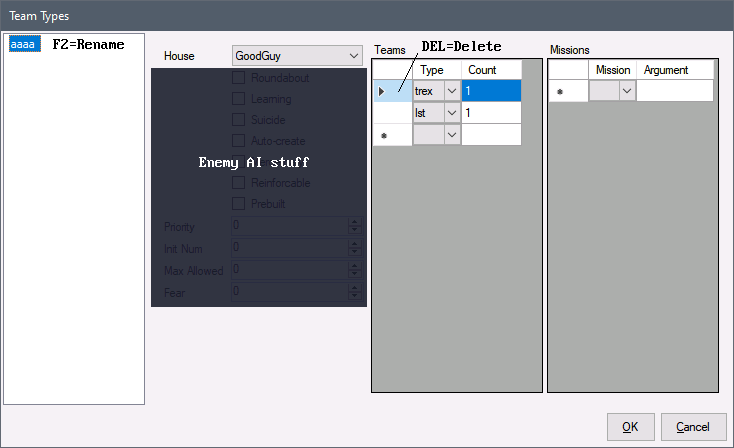734x448 pixels.
Task: Select the Count cell of the trex row
Action: pyautogui.click(x=491, y=91)
